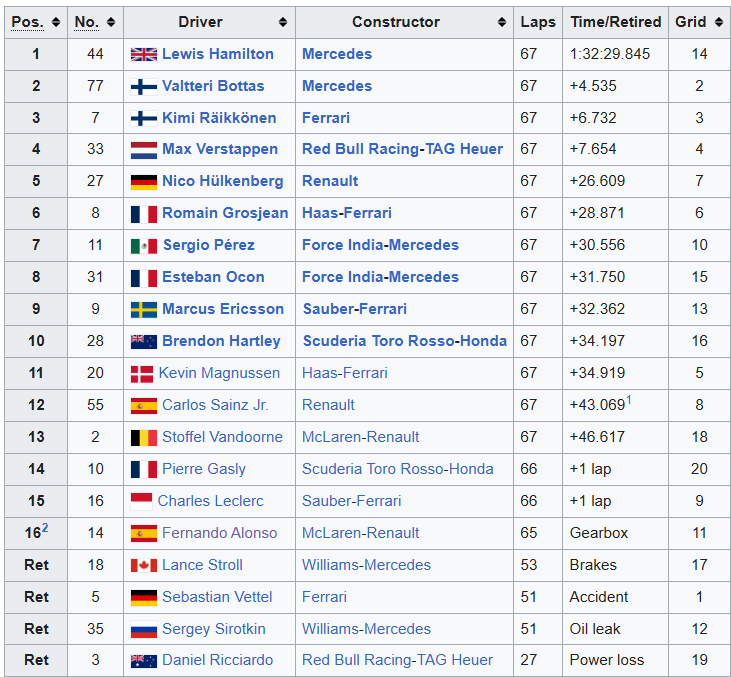This screenshot has height=677, width=731.
Task: Follow footnote 2 next to position 16
Action: point(45,528)
